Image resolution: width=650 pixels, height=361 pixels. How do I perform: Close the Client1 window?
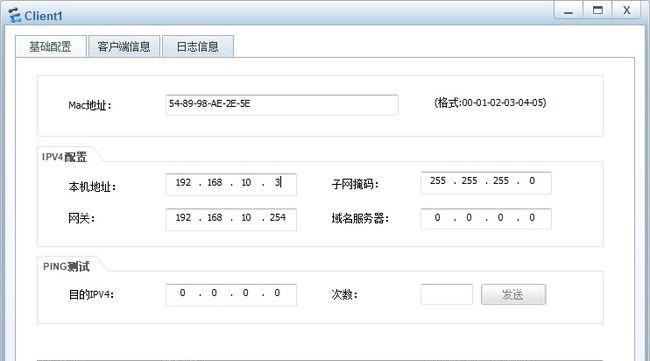pos(627,10)
